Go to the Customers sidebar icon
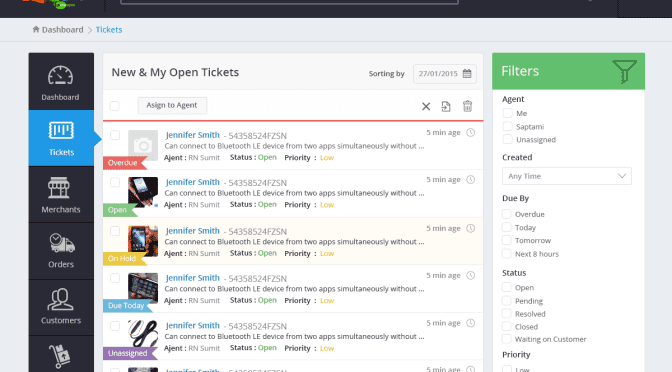This screenshot has height=372, width=672. (x=60, y=299)
